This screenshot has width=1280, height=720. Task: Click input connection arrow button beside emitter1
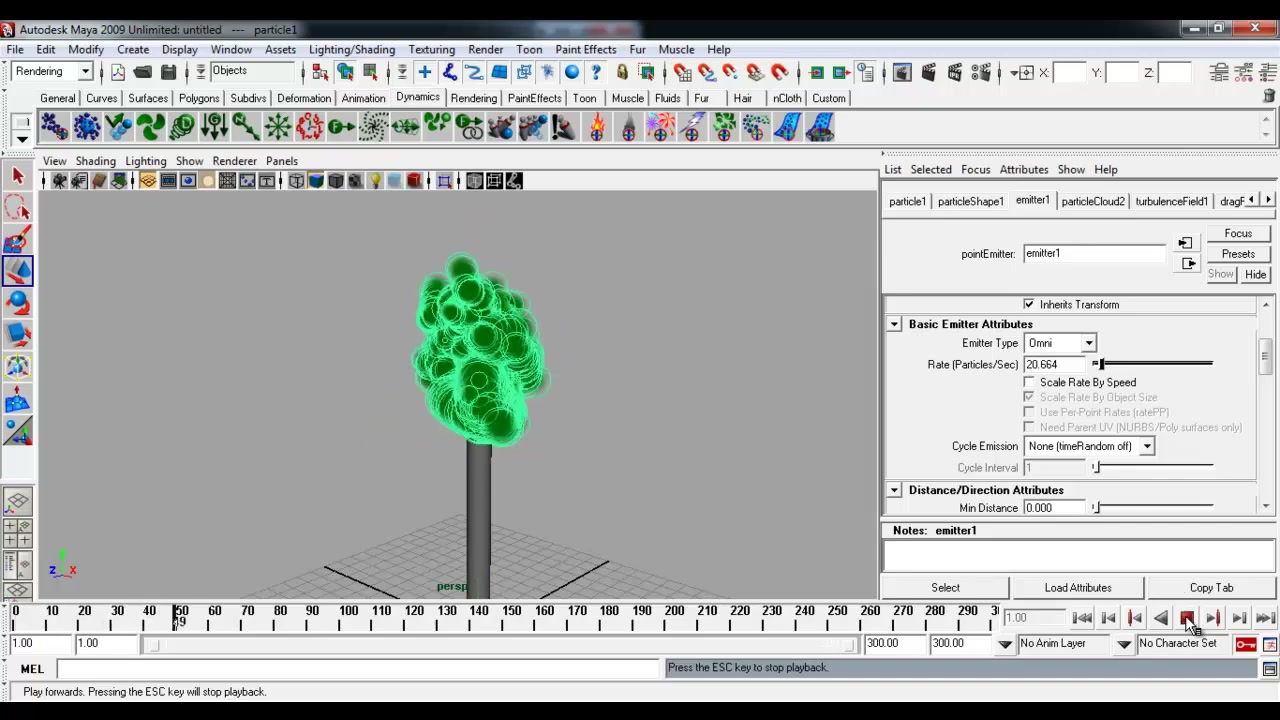tap(1185, 243)
